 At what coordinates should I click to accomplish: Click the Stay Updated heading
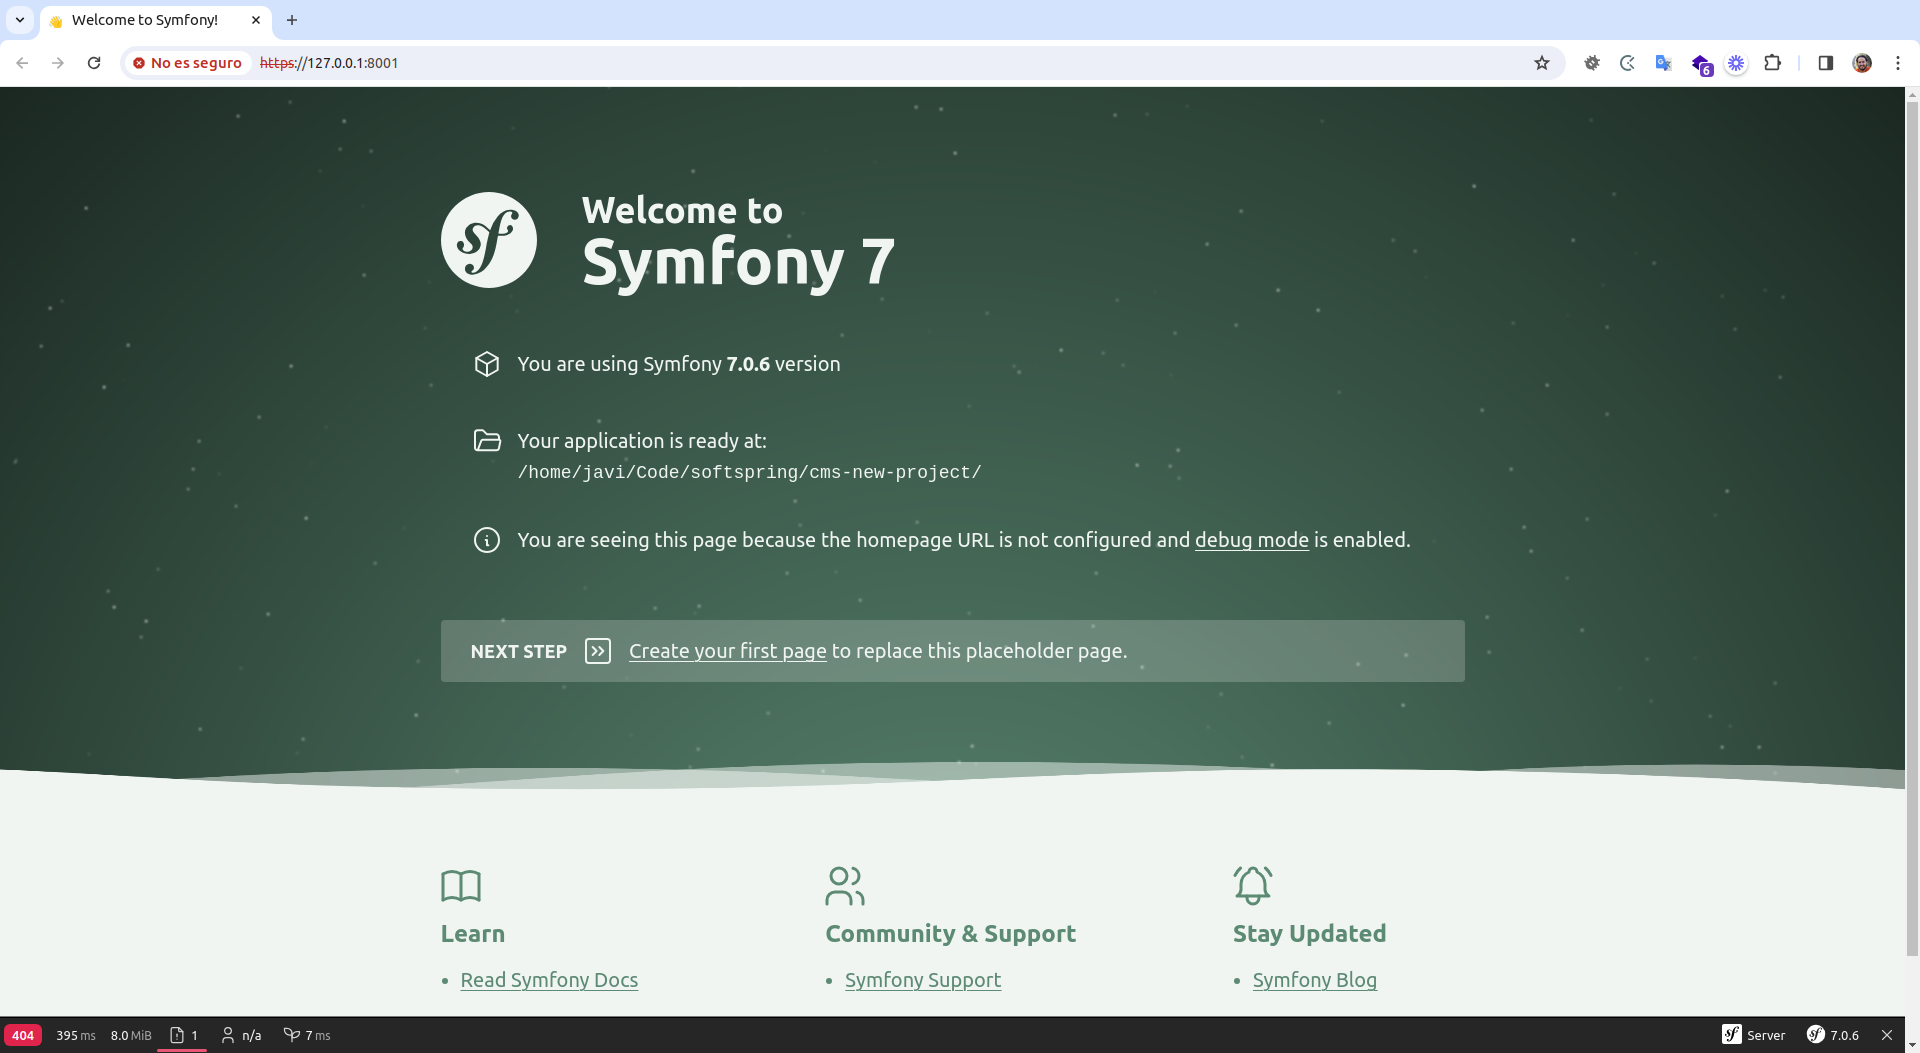[1309, 933]
